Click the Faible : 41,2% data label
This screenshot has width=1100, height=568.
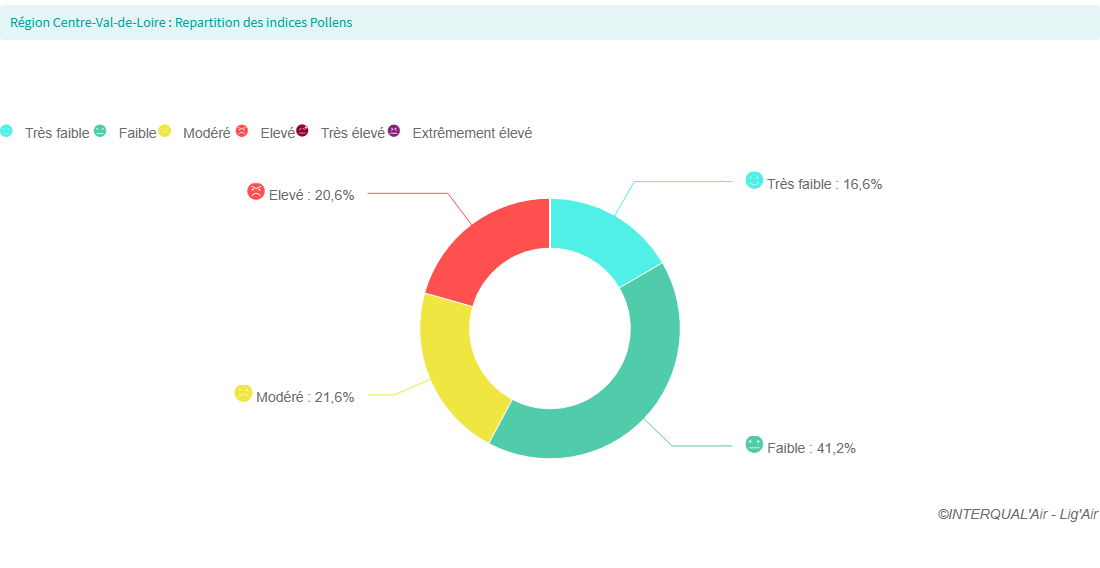pyautogui.click(x=811, y=448)
